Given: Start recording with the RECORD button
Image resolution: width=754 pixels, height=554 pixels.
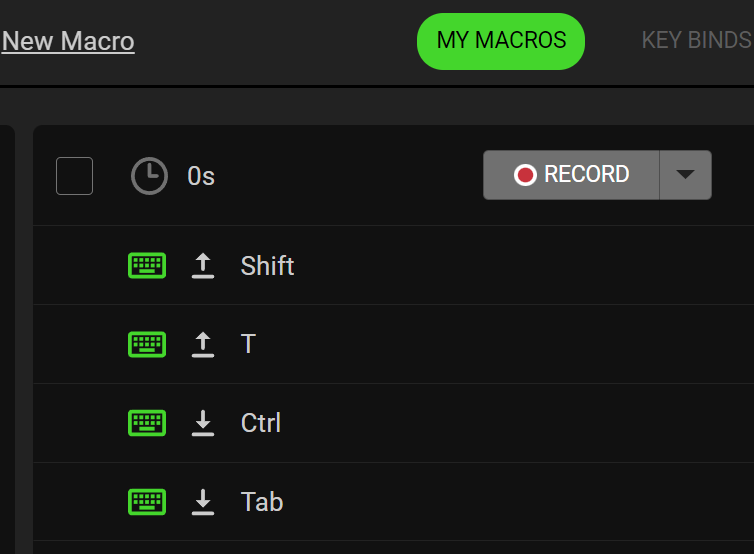Looking at the screenshot, I should click(571, 175).
